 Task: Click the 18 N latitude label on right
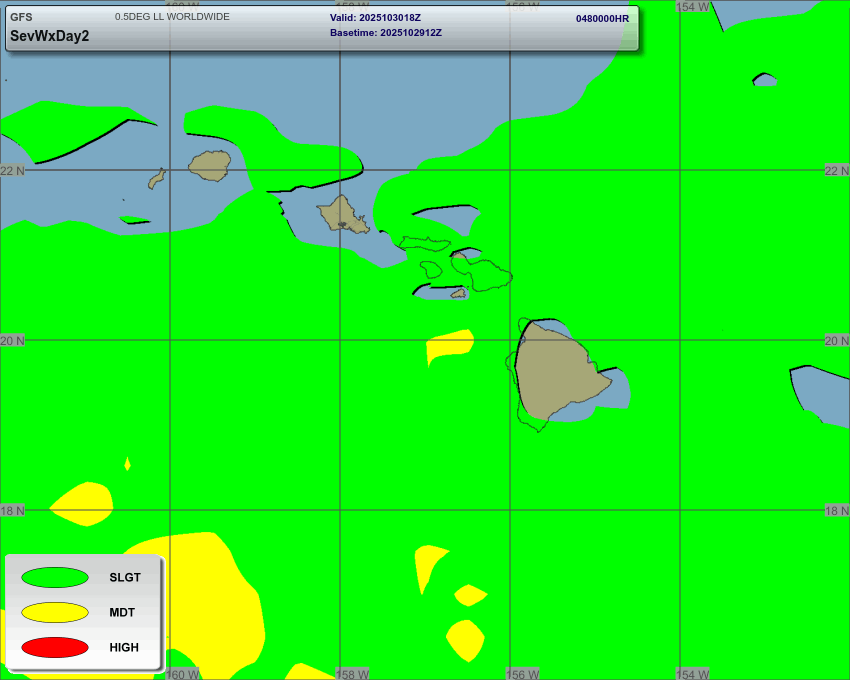(x=836, y=511)
